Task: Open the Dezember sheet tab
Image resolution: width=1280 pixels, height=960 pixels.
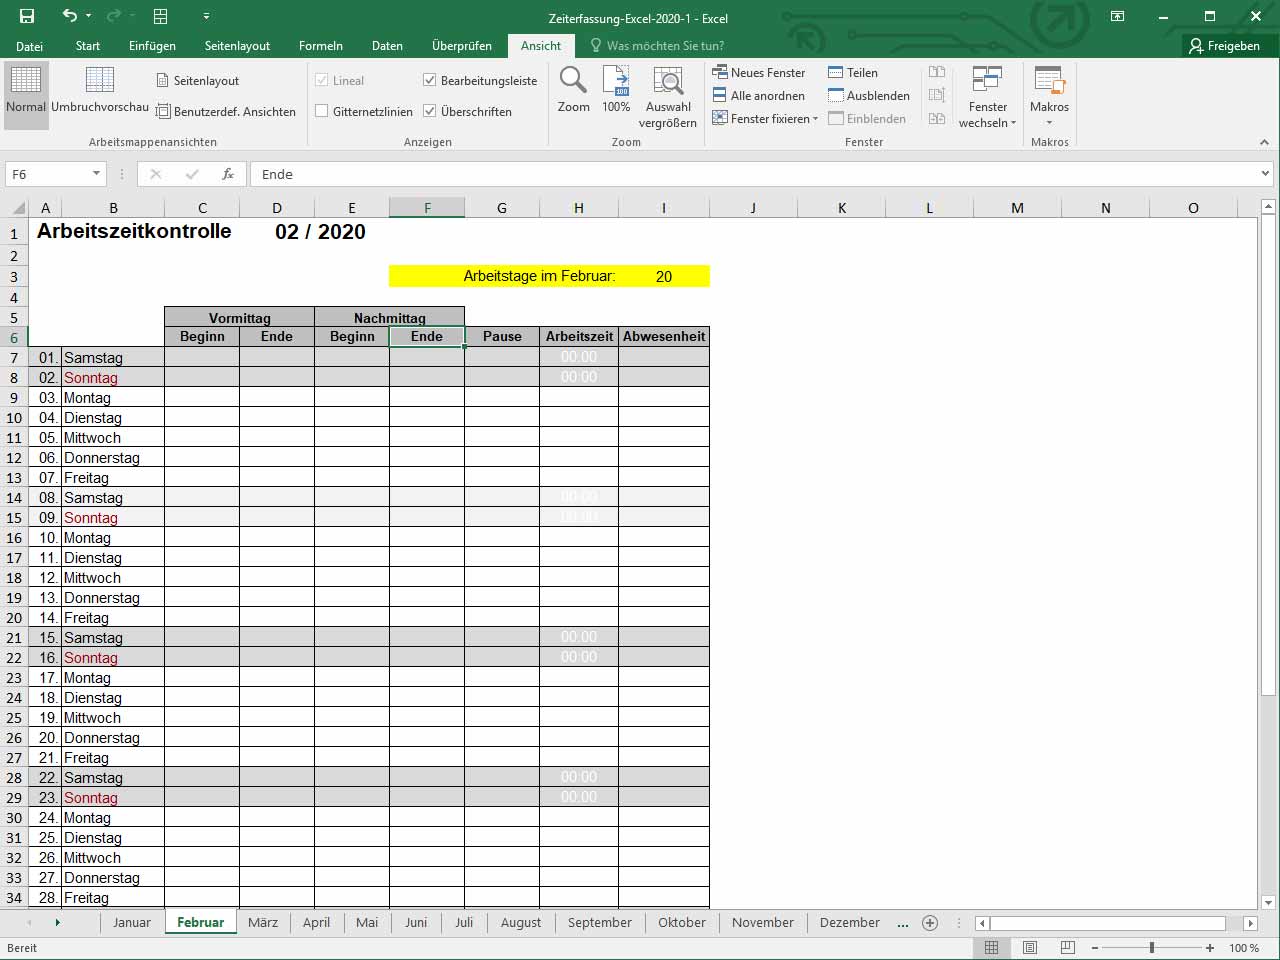Action: (x=850, y=922)
